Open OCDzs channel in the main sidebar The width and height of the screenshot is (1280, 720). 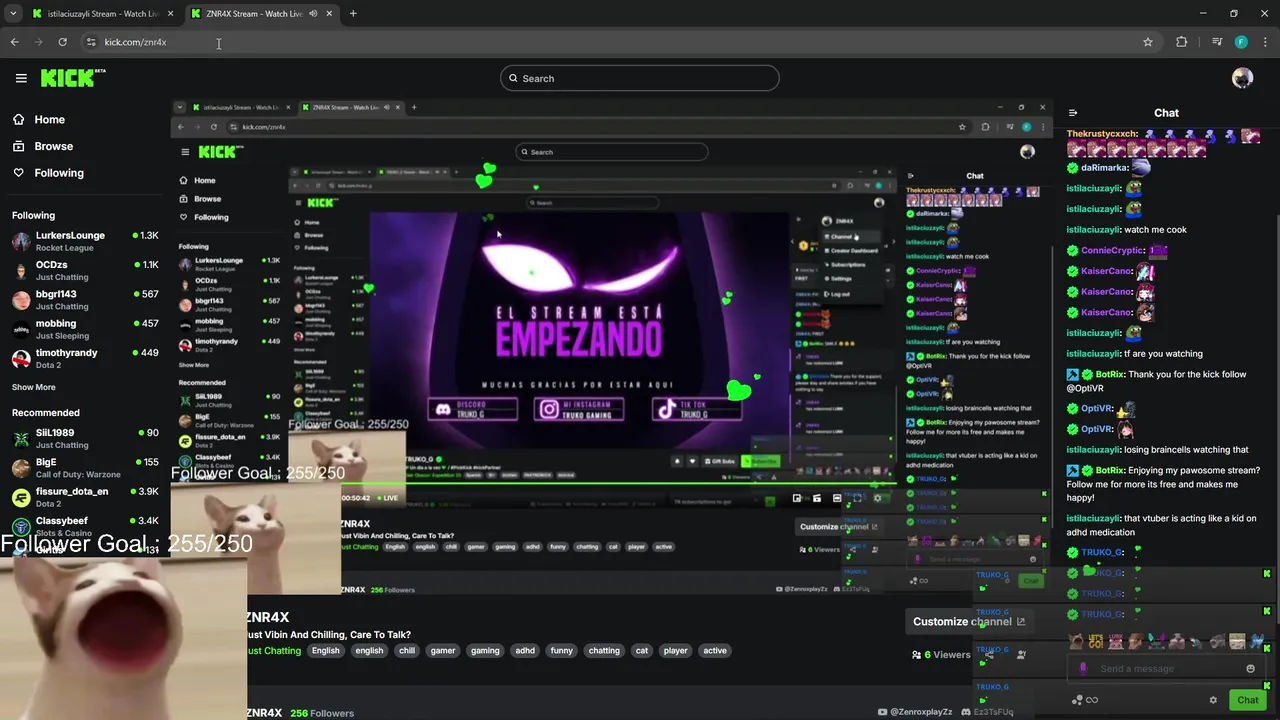click(85, 270)
